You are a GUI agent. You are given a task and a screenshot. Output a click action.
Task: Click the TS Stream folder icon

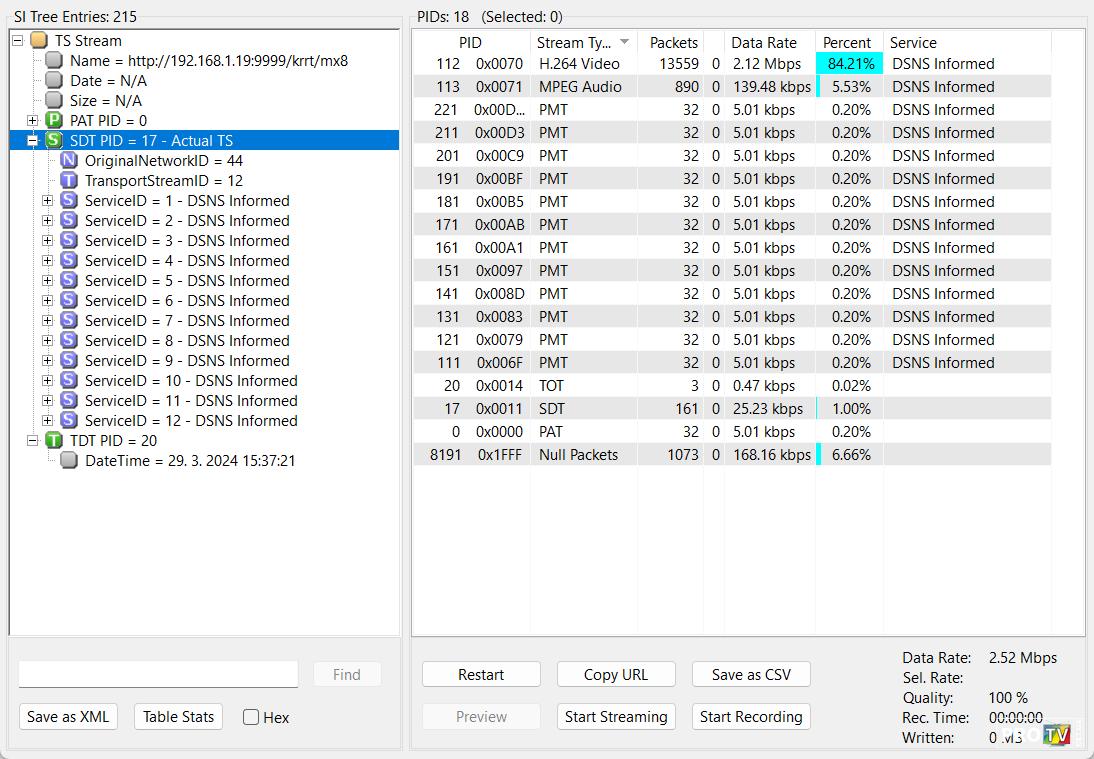(x=38, y=41)
